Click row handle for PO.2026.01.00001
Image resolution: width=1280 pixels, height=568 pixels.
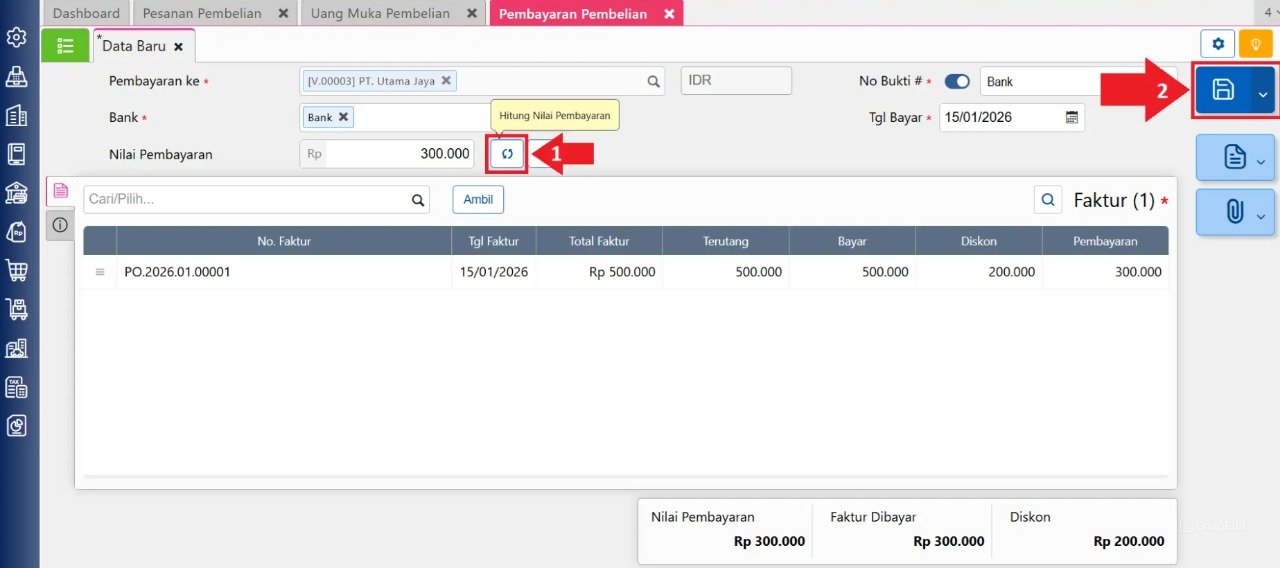(x=99, y=272)
